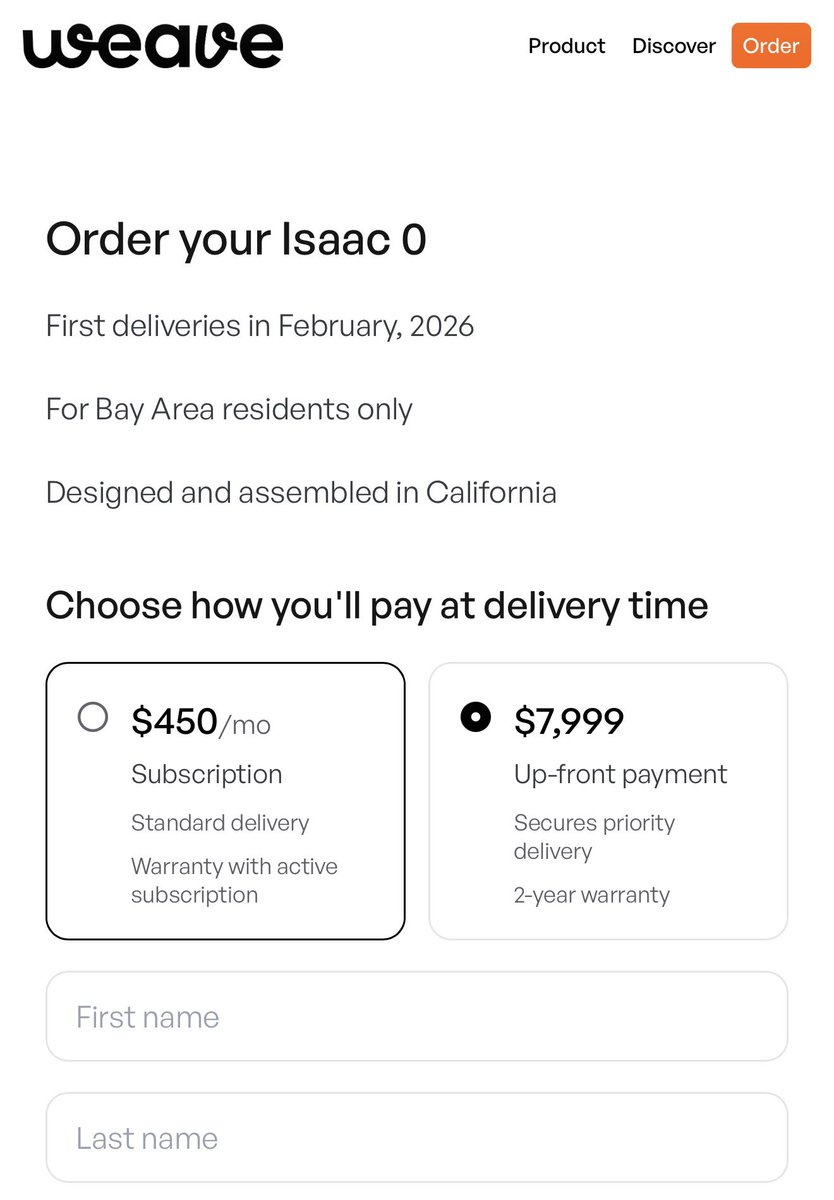
Task: Open the Discover menu item
Action: tap(674, 46)
